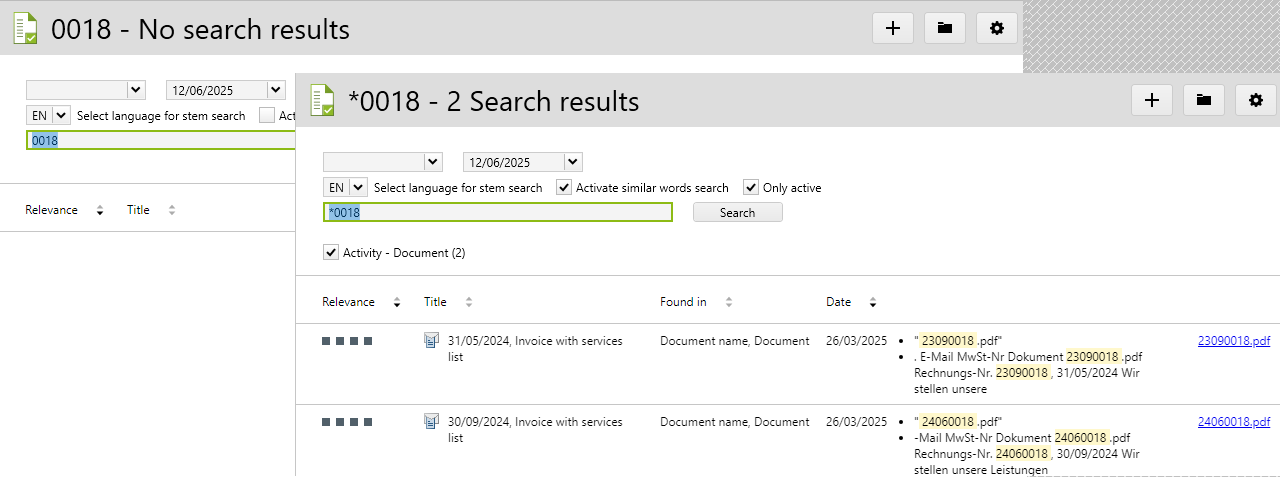
Task: Open the folder icon in the 'No search results' header
Action: click(x=945, y=29)
